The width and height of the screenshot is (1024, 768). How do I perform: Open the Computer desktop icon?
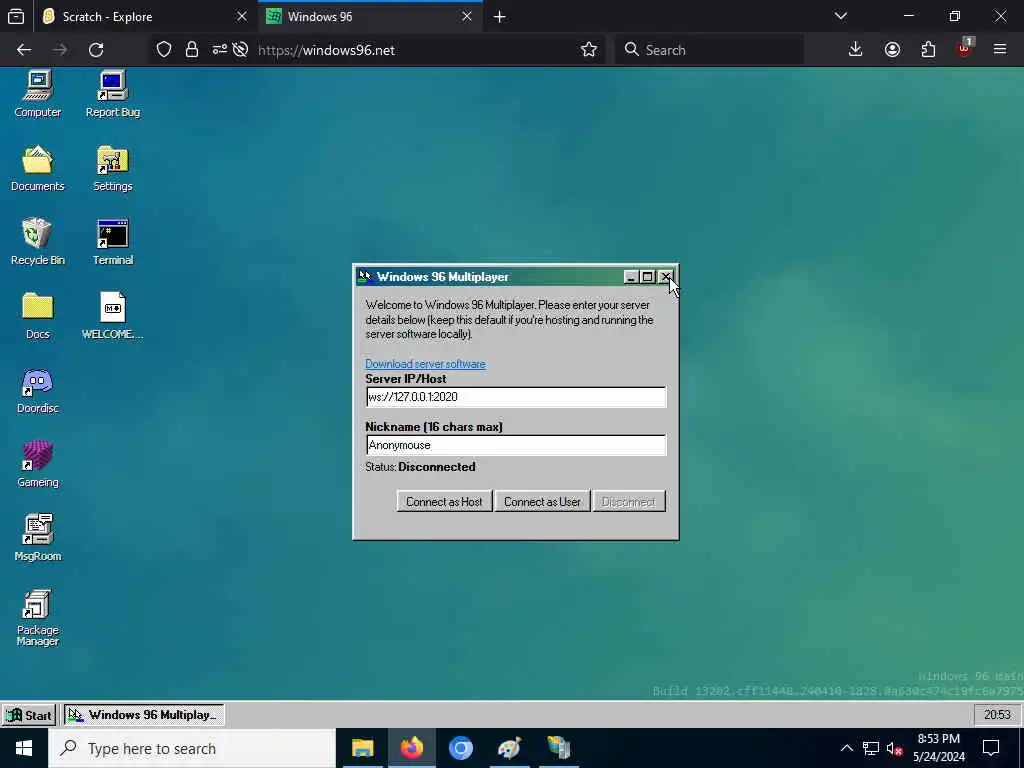coord(37,95)
